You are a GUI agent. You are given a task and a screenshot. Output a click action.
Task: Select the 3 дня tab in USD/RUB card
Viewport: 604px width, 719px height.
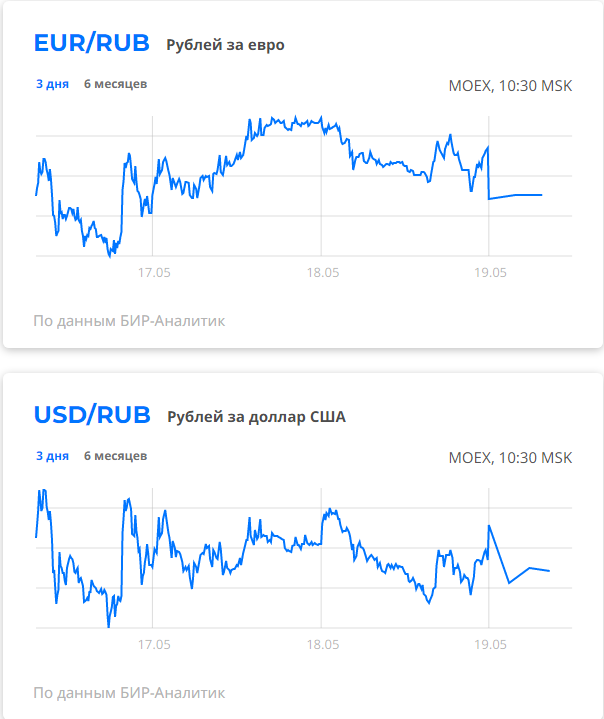pyautogui.click(x=52, y=456)
